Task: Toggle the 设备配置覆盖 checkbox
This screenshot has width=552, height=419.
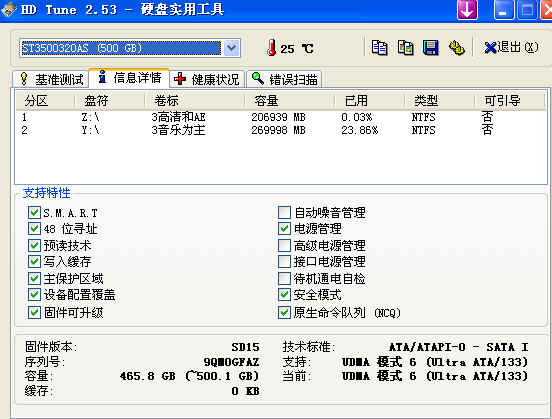Action: coord(34,295)
